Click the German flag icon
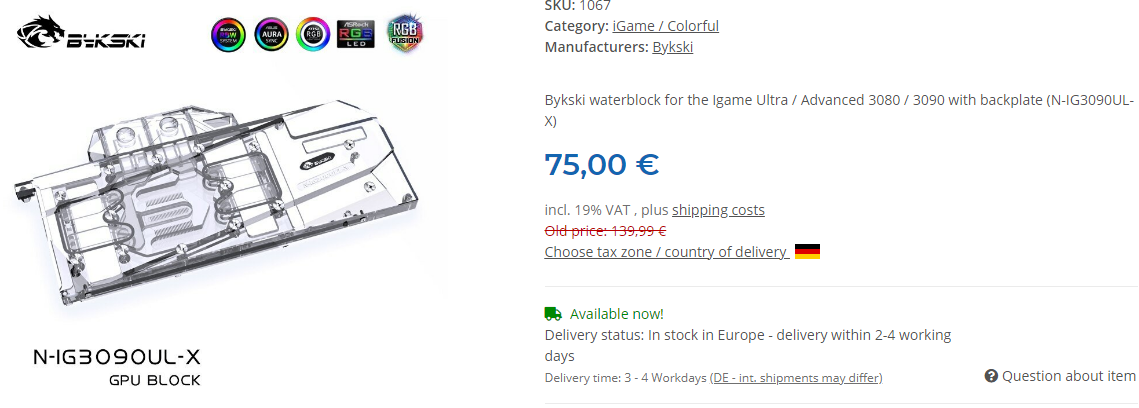Image resolution: width=1139 pixels, height=408 pixels. (x=807, y=252)
